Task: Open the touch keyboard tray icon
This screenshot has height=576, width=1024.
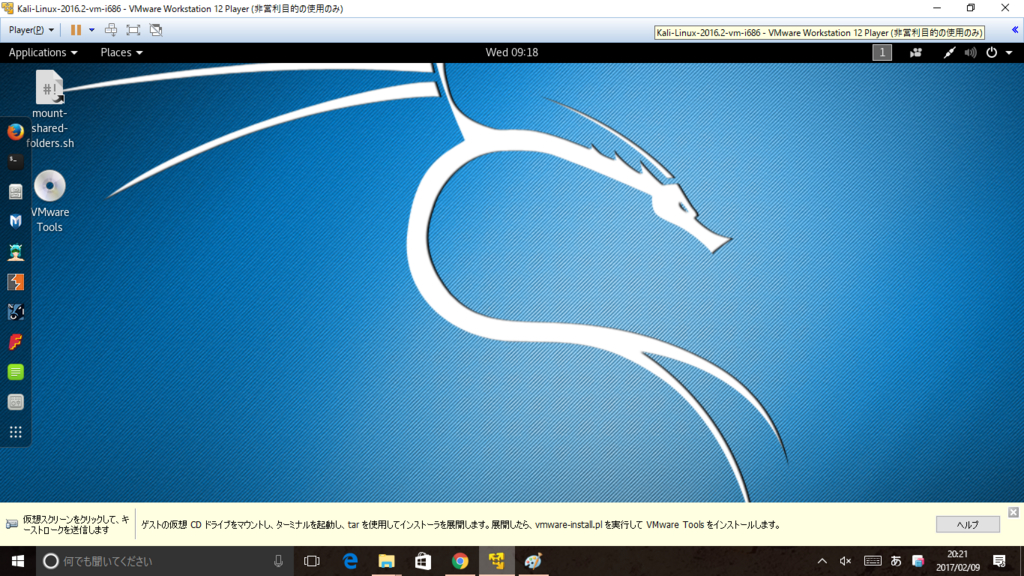Action: pyautogui.click(x=872, y=561)
